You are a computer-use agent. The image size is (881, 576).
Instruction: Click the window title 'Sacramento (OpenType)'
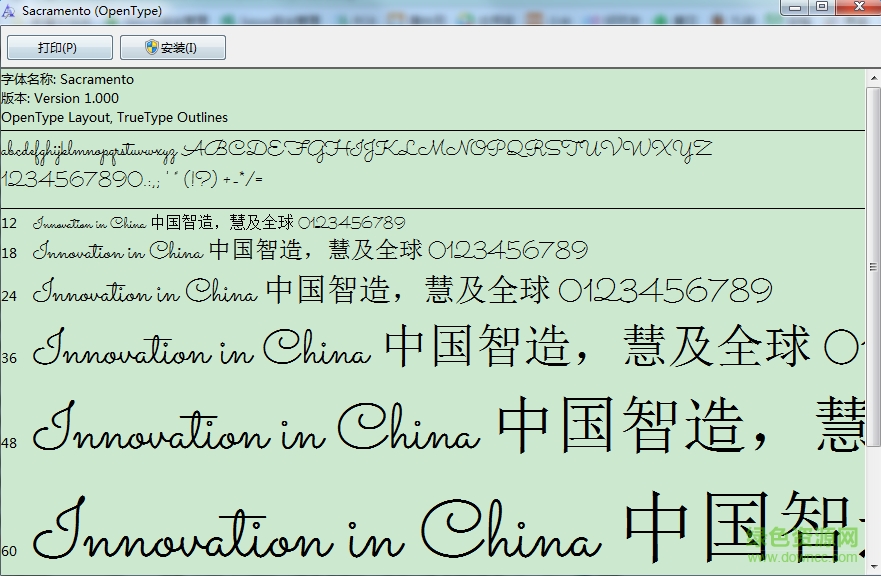92,11
